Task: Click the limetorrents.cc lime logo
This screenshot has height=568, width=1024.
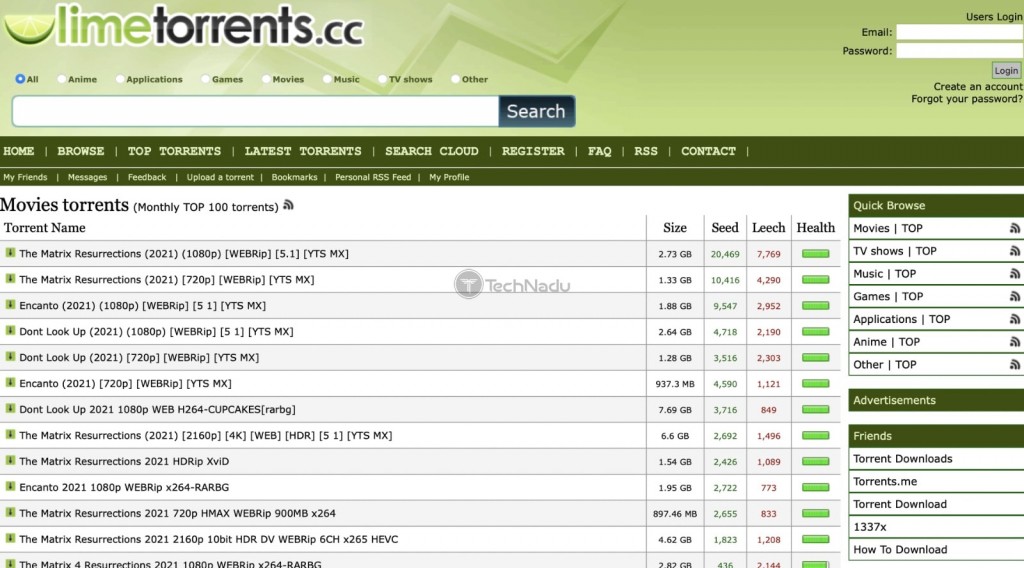Action: click(x=183, y=26)
